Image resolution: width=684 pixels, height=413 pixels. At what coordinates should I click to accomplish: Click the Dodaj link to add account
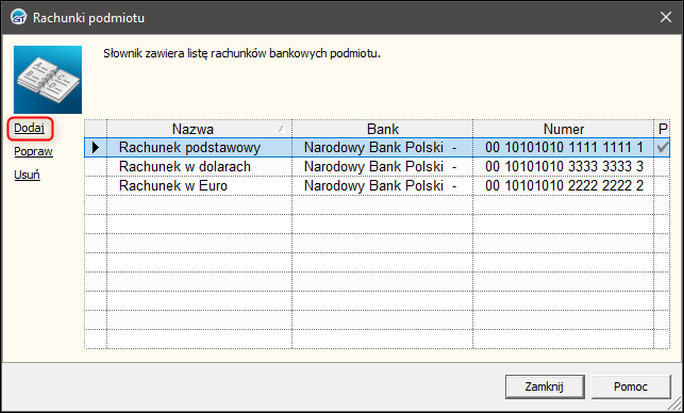pos(29,128)
